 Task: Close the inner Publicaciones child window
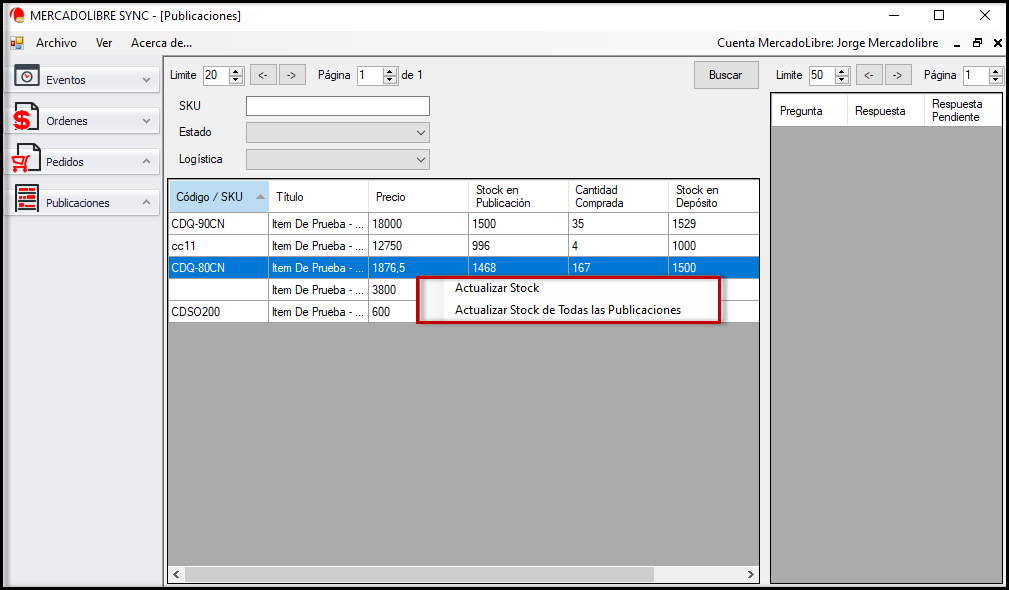(997, 43)
